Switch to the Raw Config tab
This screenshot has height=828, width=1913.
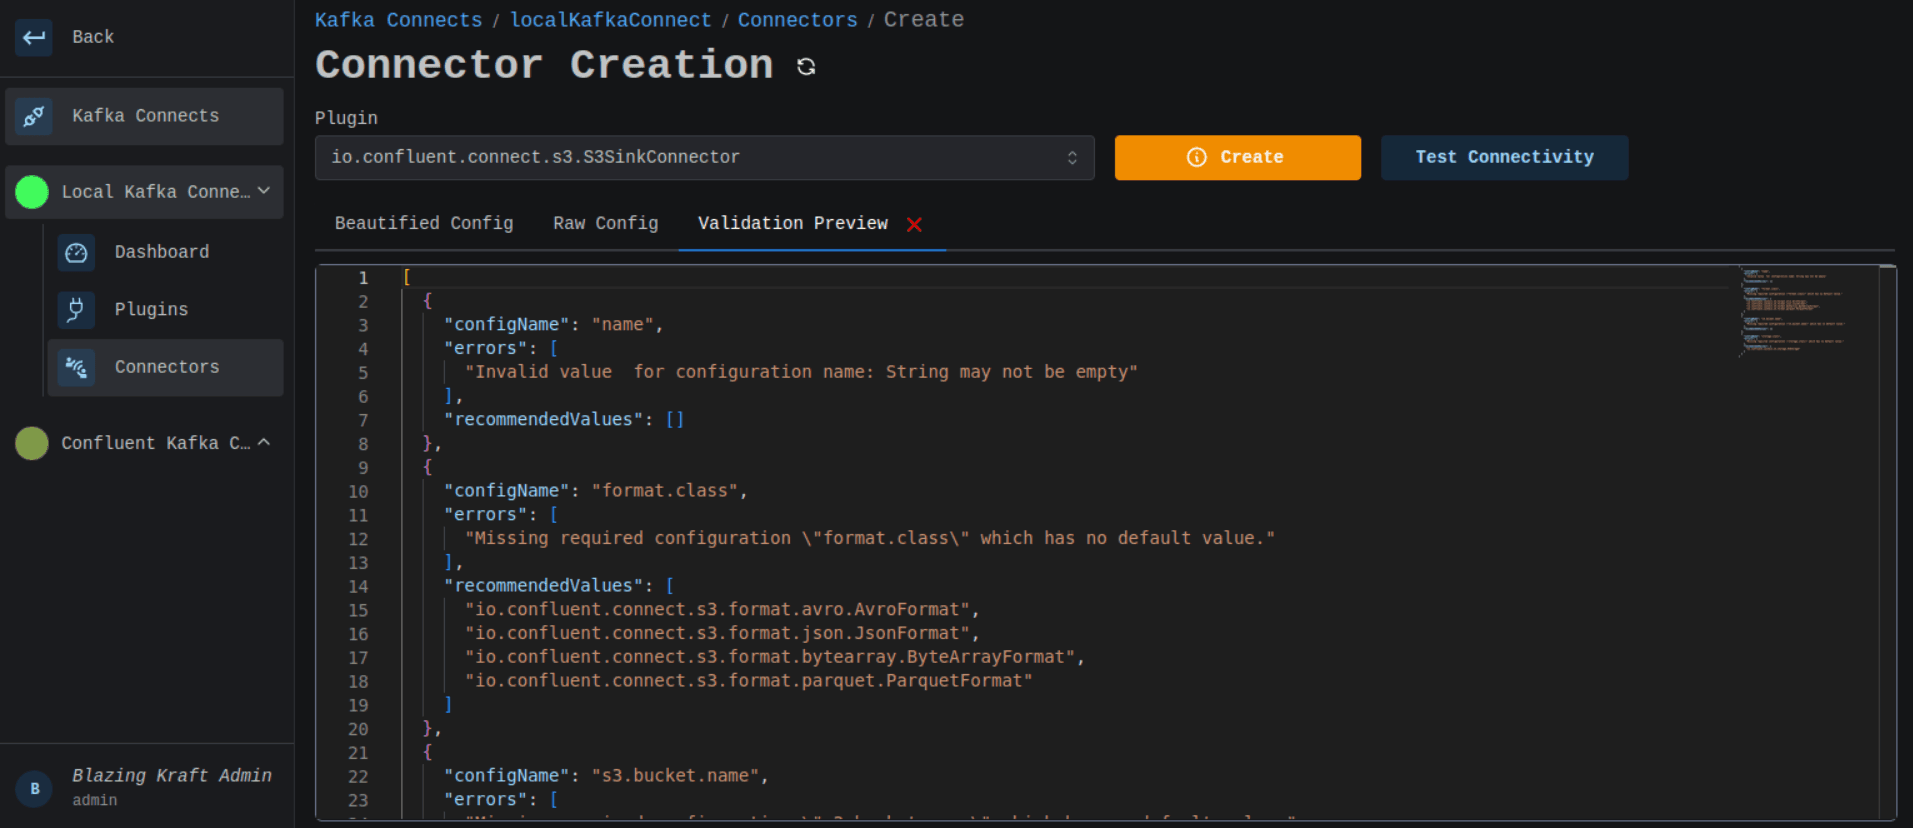pyautogui.click(x=606, y=223)
